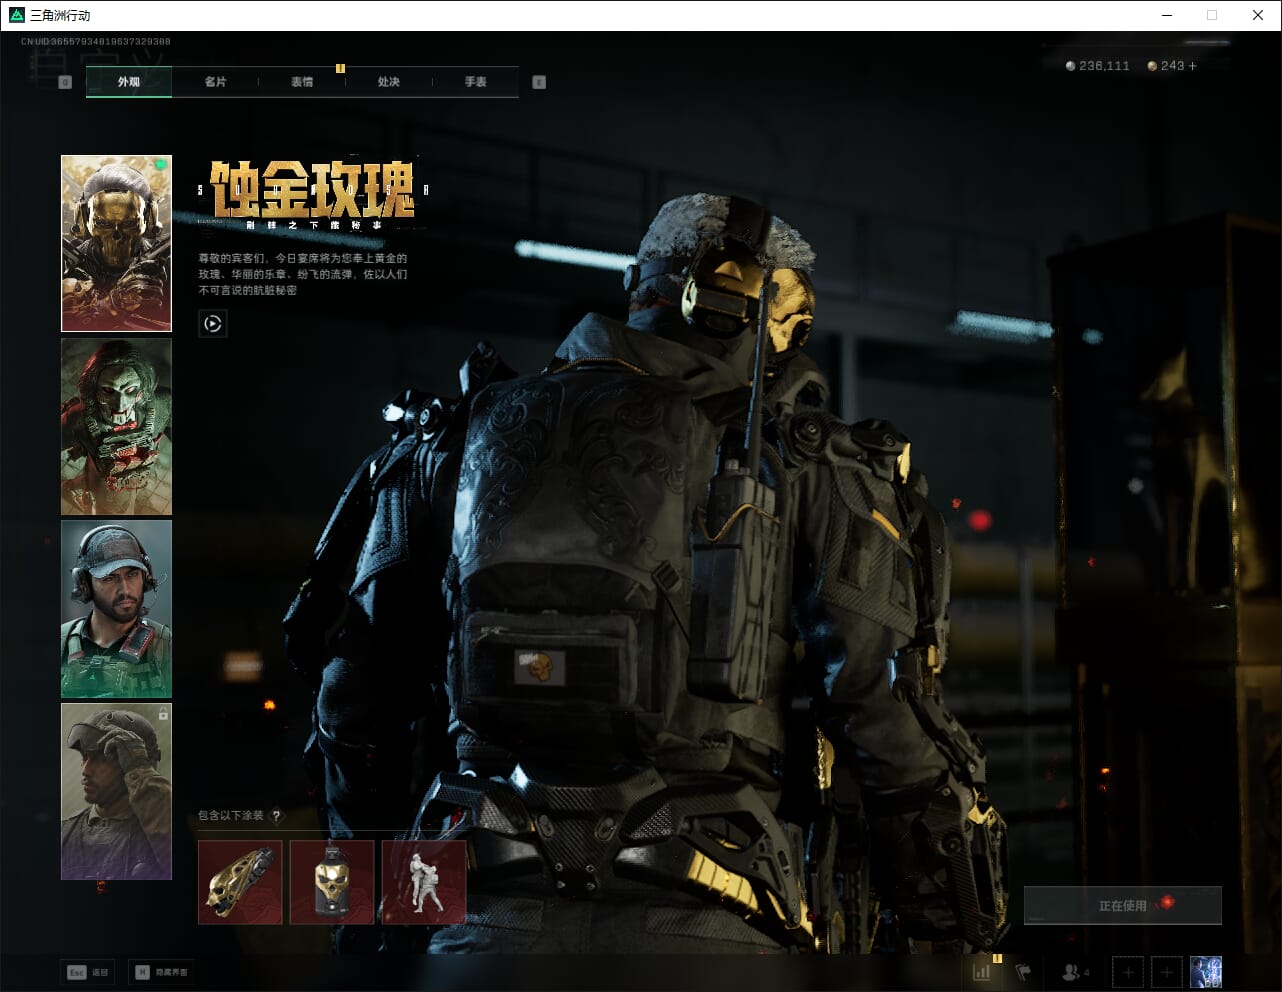Click the help icon beside 包含以下涂装
Image resolution: width=1282 pixels, height=992 pixels.
pyautogui.click(x=277, y=816)
